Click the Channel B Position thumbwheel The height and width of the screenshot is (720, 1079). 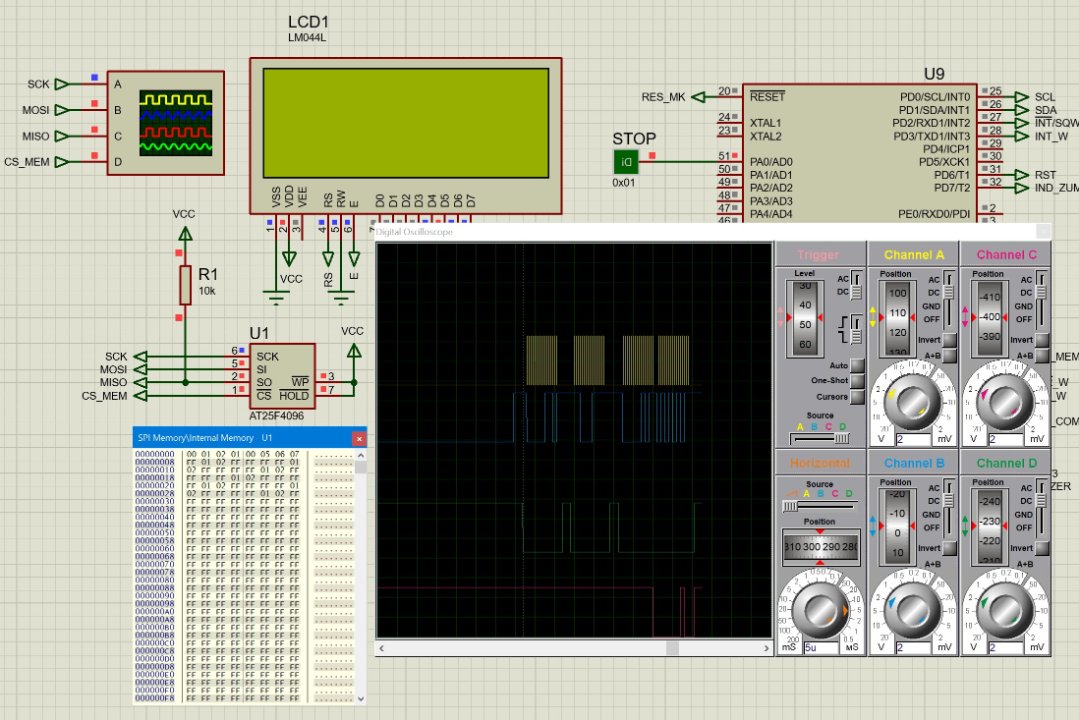coord(897,526)
